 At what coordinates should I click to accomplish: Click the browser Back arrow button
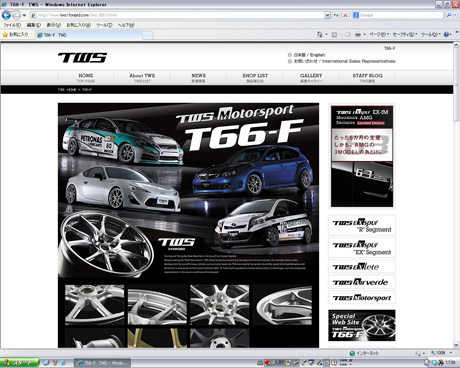tap(6, 15)
